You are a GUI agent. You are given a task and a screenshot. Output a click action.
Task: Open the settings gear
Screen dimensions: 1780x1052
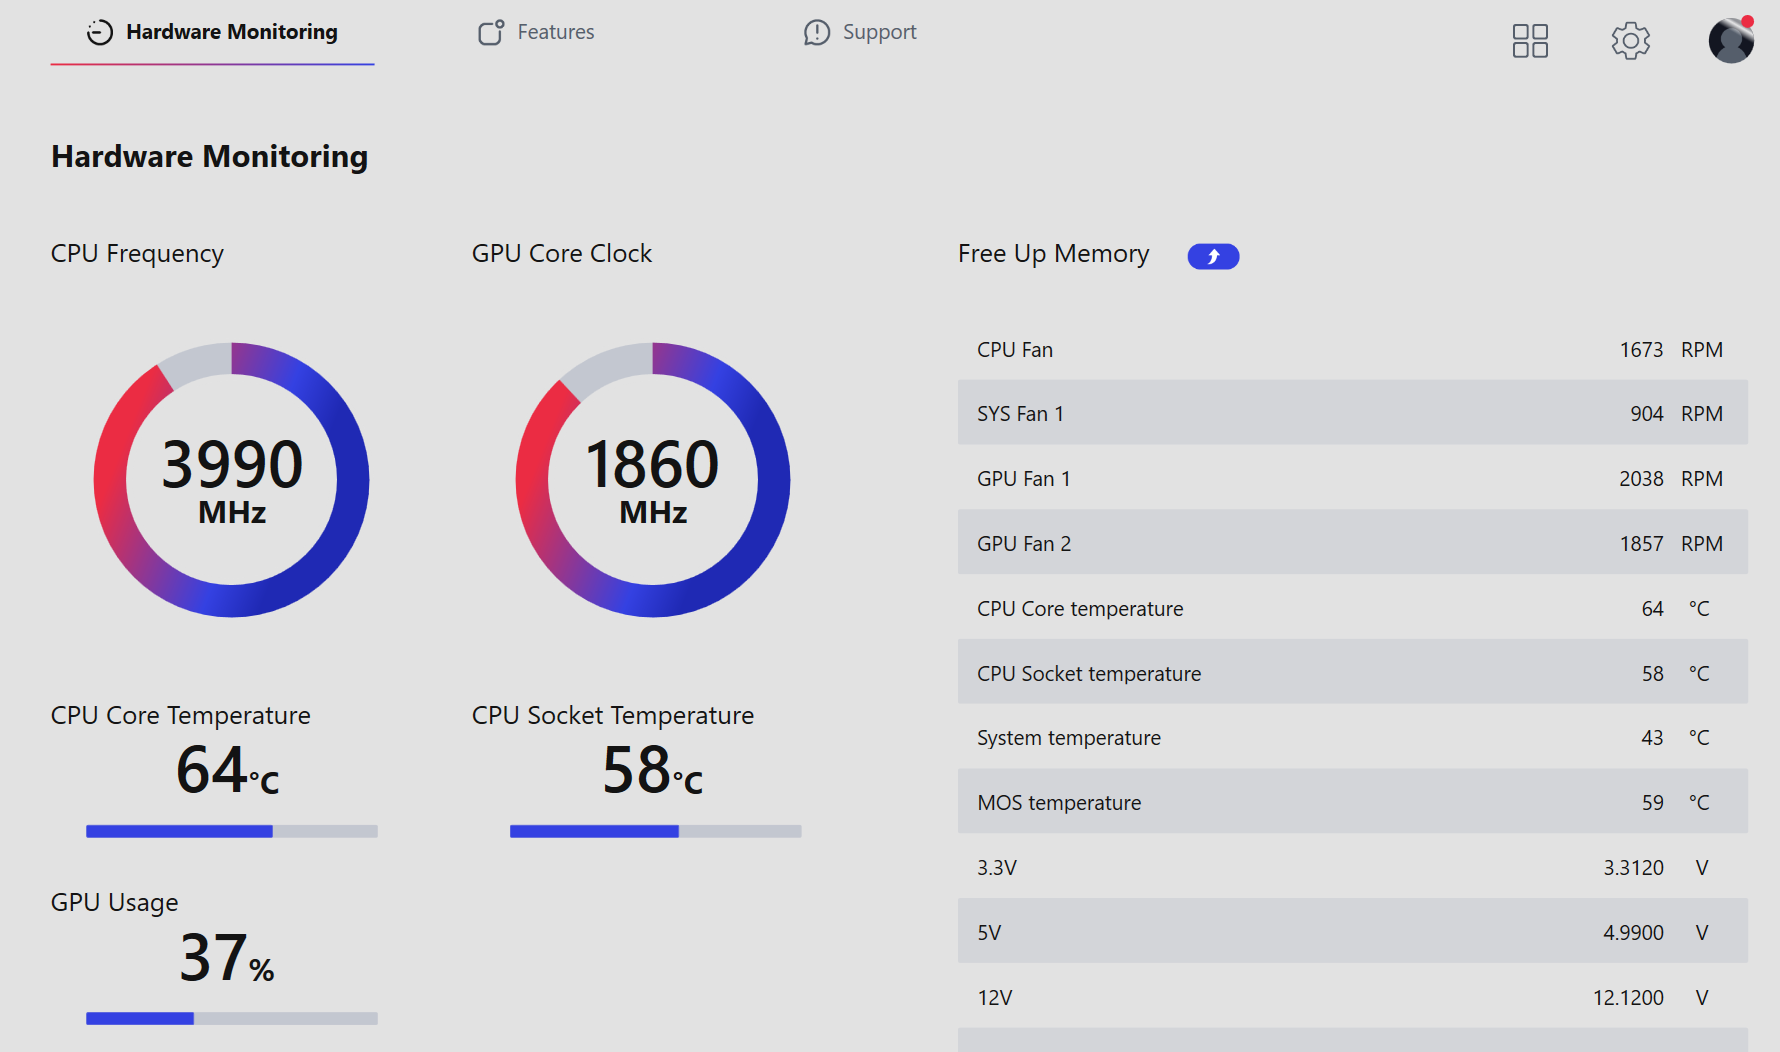[1630, 41]
